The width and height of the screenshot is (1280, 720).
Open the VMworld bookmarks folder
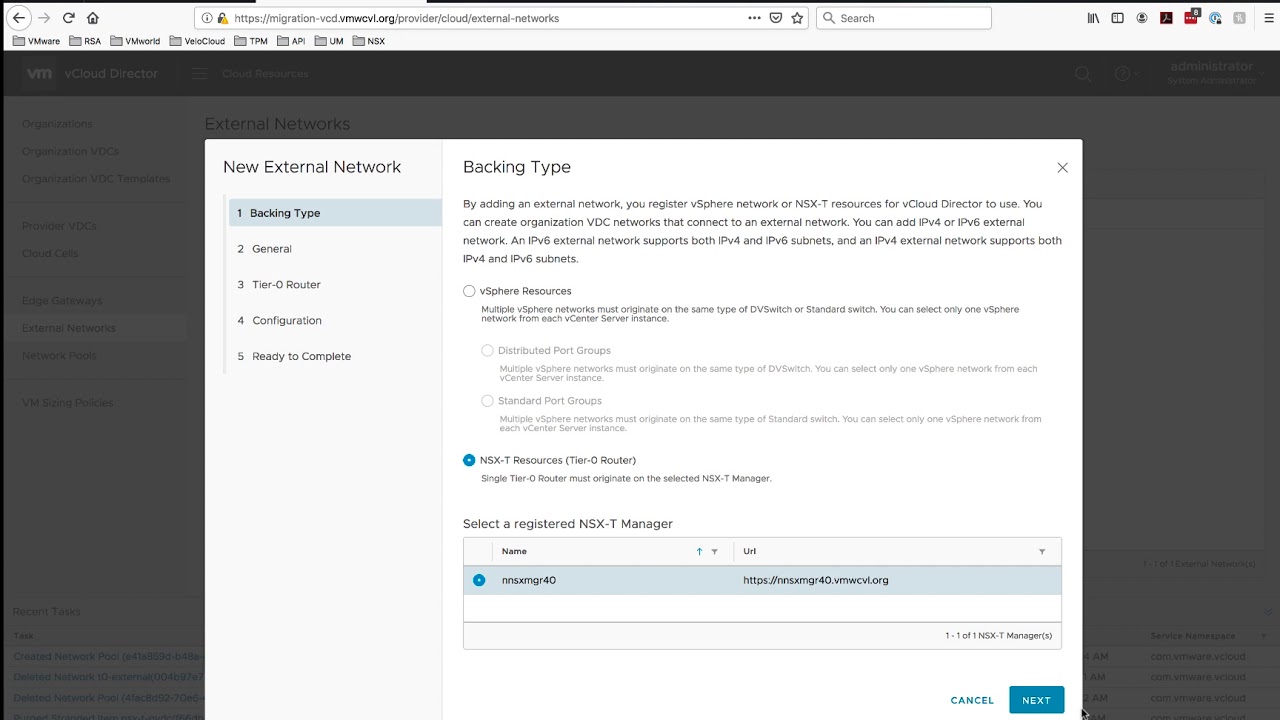135,41
